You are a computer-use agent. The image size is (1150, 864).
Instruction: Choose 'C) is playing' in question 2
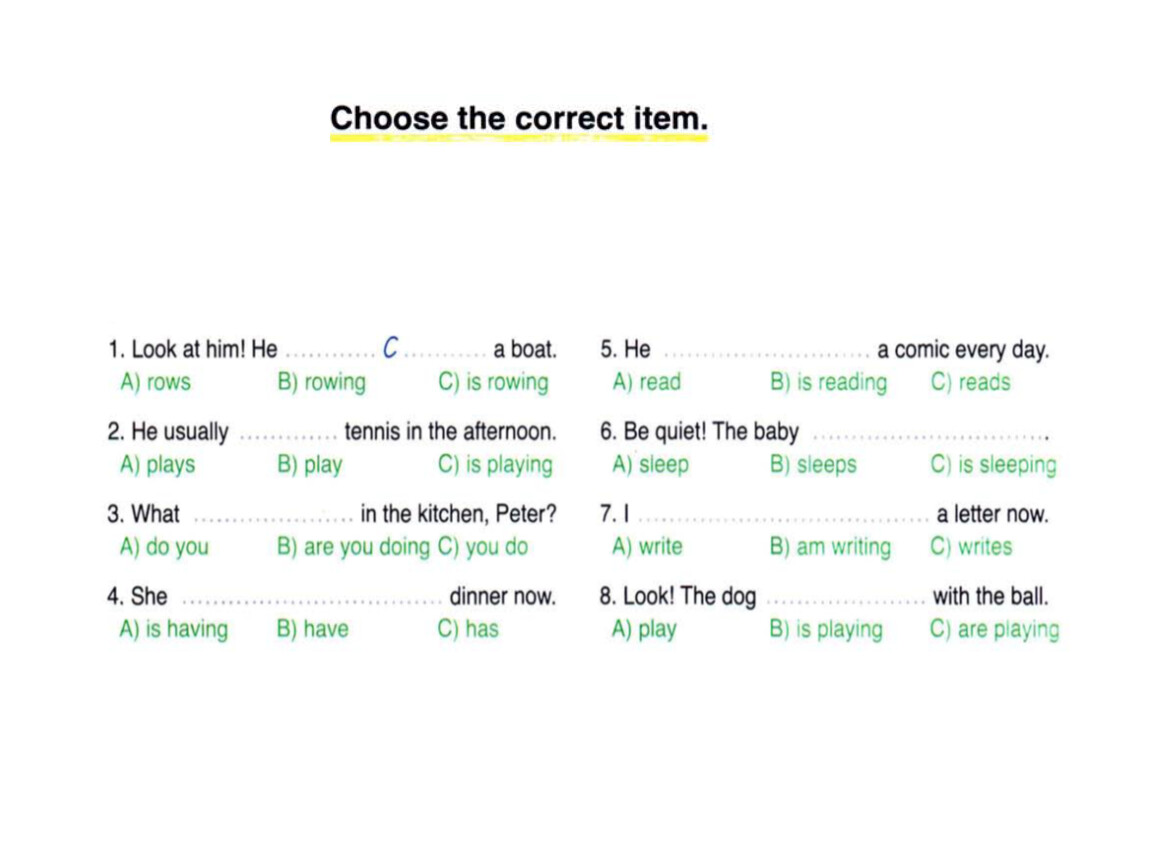[495, 465]
